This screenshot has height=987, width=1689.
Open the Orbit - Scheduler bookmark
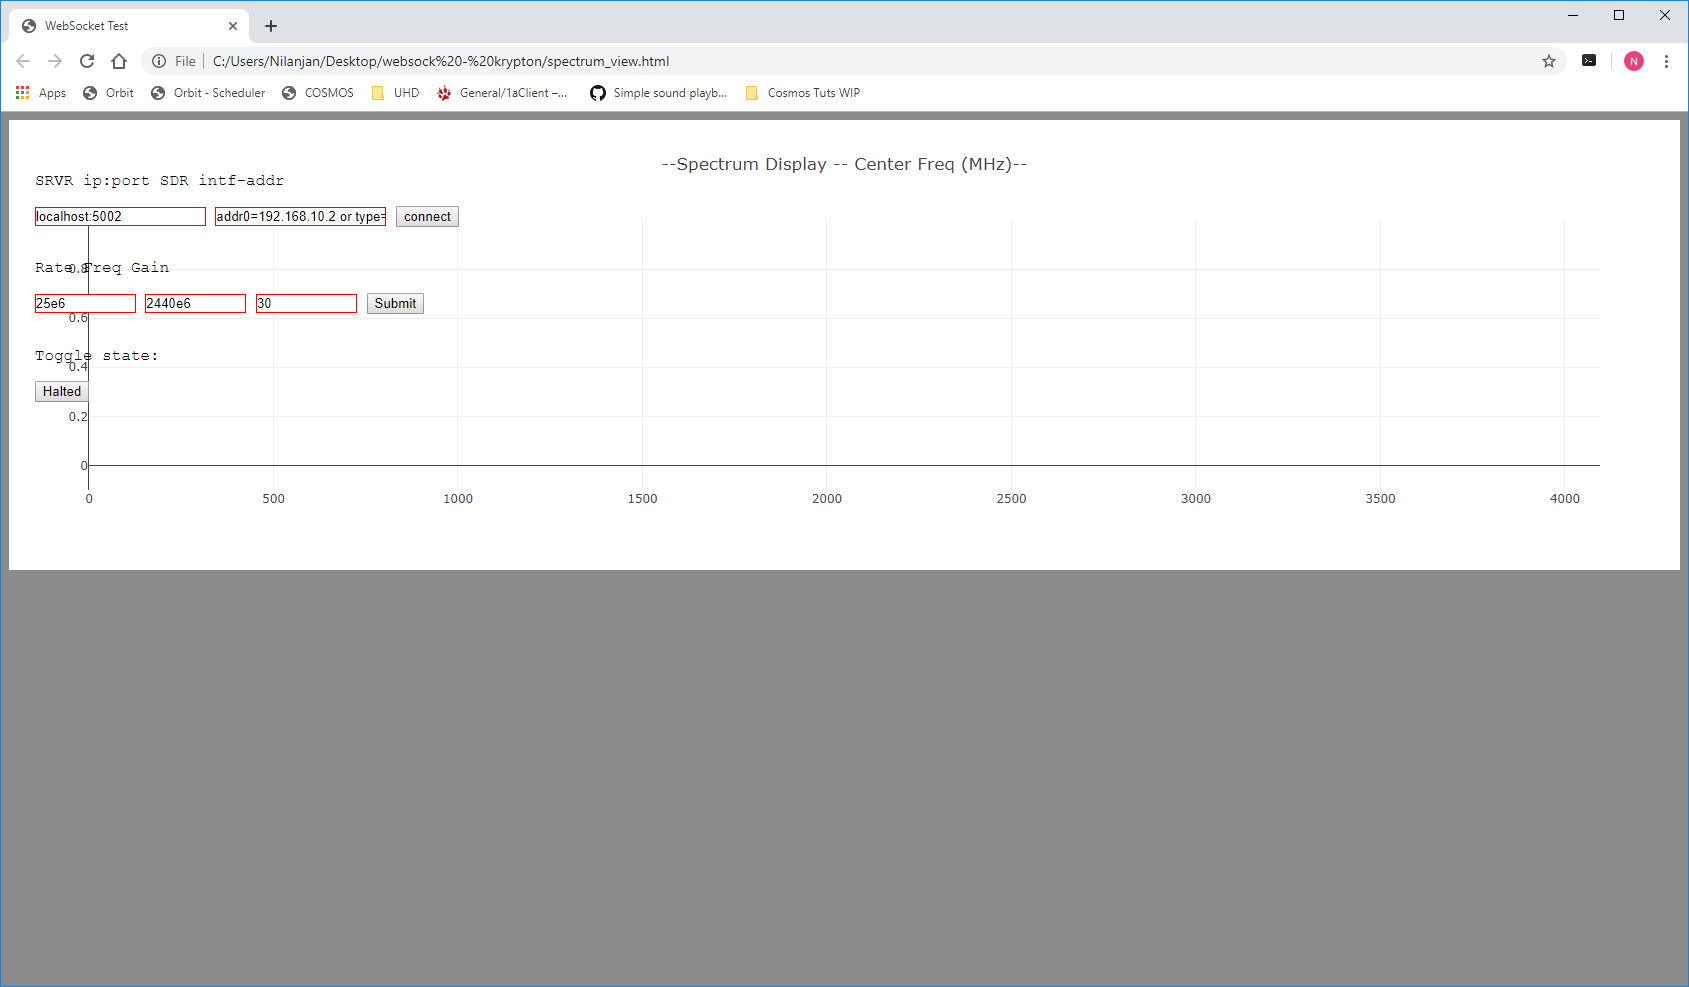pos(208,93)
